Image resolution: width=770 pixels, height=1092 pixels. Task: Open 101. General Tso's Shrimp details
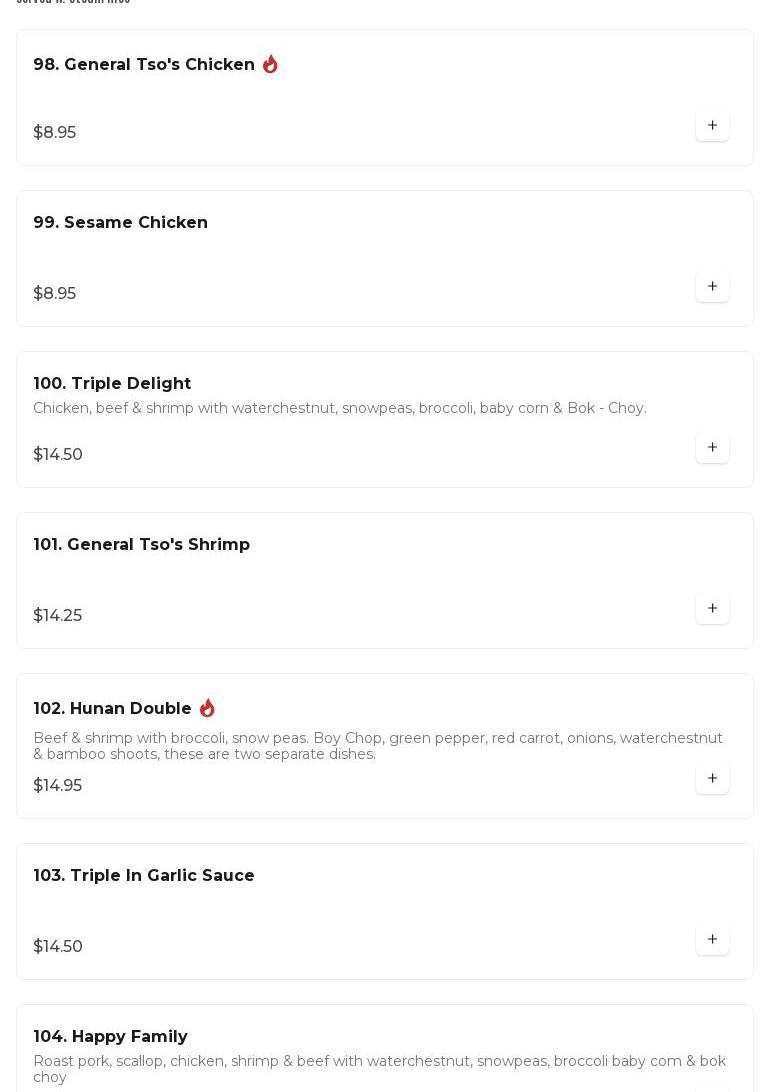[141, 545]
